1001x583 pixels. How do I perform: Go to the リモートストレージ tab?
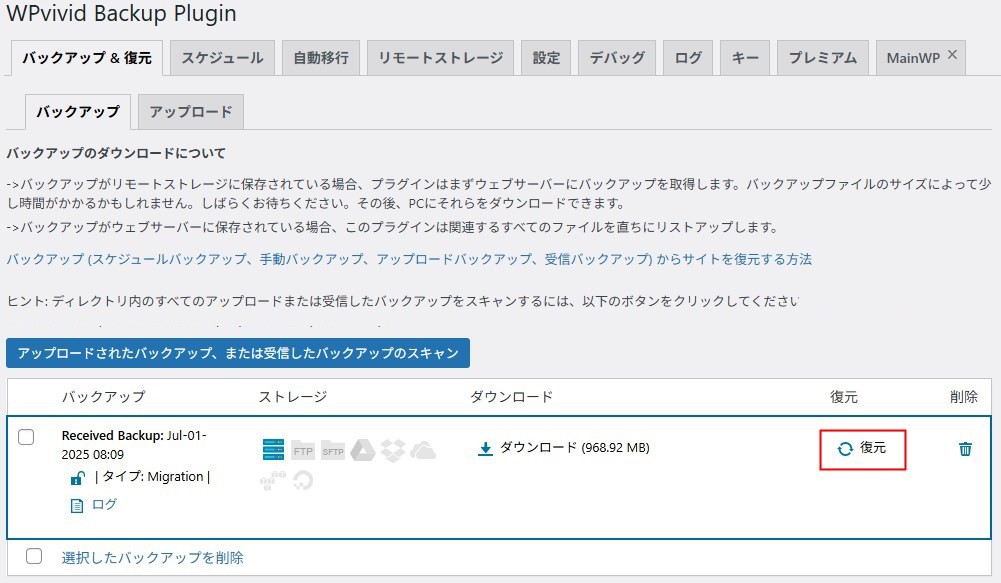coord(440,58)
